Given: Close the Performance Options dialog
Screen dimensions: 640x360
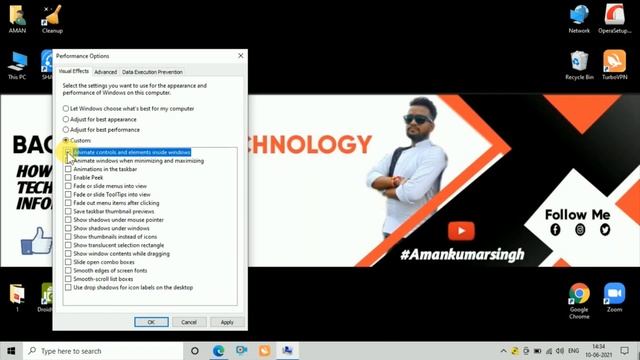Looking at the screenshot, I should [x=241, y=56].
